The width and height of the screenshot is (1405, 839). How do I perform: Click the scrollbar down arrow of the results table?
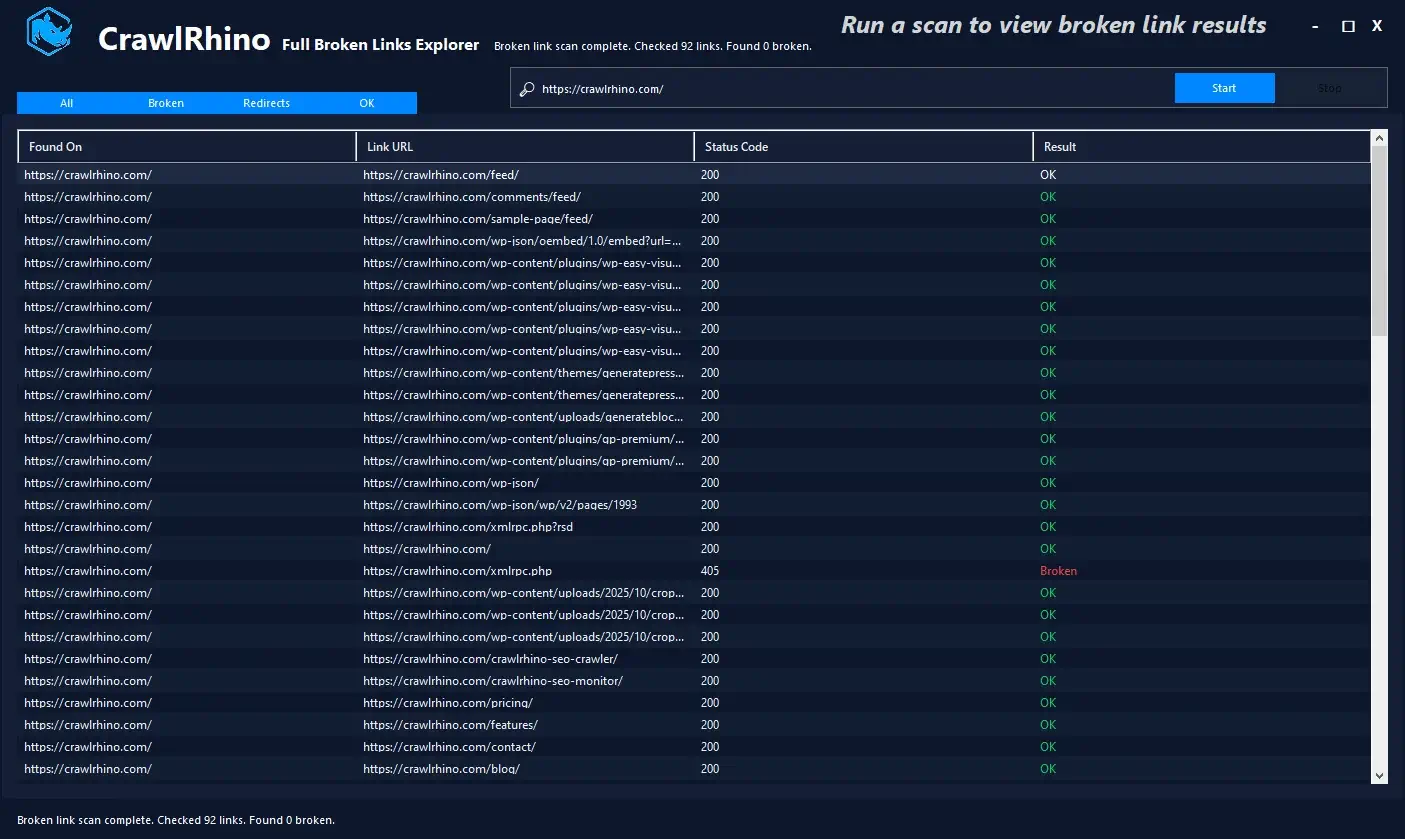(x=1379, y=775)
